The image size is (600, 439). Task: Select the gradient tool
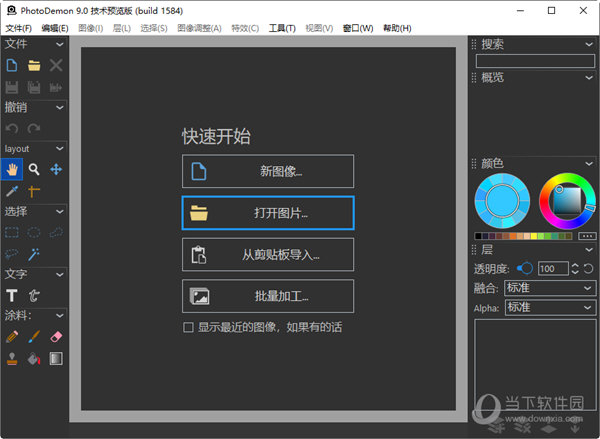(x=56, y=359)
